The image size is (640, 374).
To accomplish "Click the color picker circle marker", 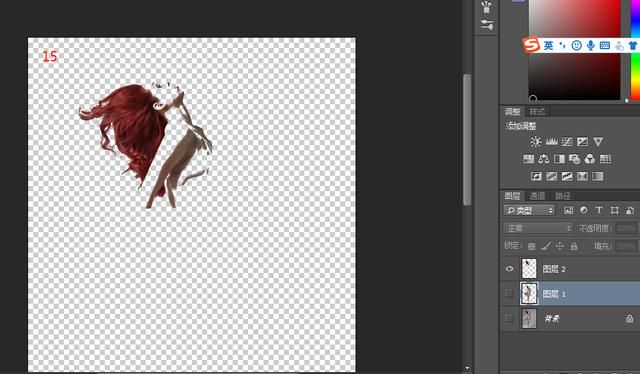I will [533, 98].
